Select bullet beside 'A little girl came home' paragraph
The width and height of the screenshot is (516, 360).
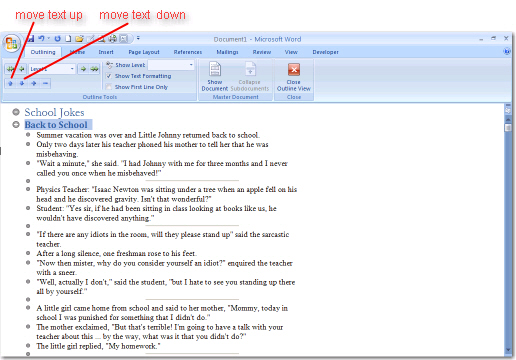(28, 308)
